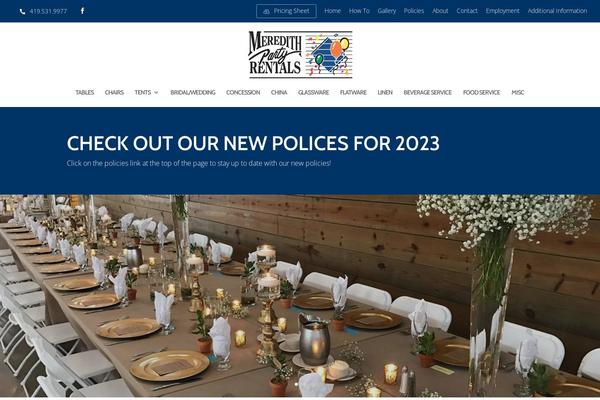Click the download icon in Pricing Sheet
The image size is (600, 400).
pyautogui.click(x=266, y=11)
